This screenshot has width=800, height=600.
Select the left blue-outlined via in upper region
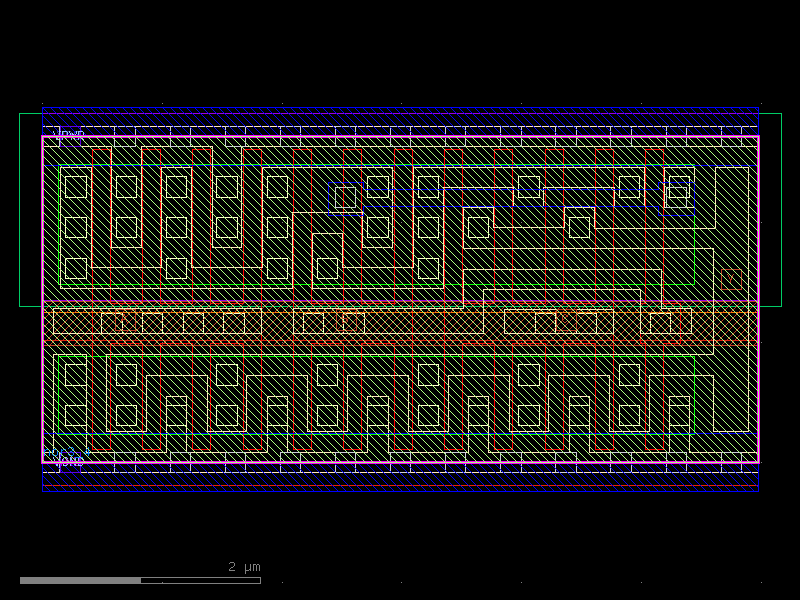pyautogui.click(x=345, y=196)
